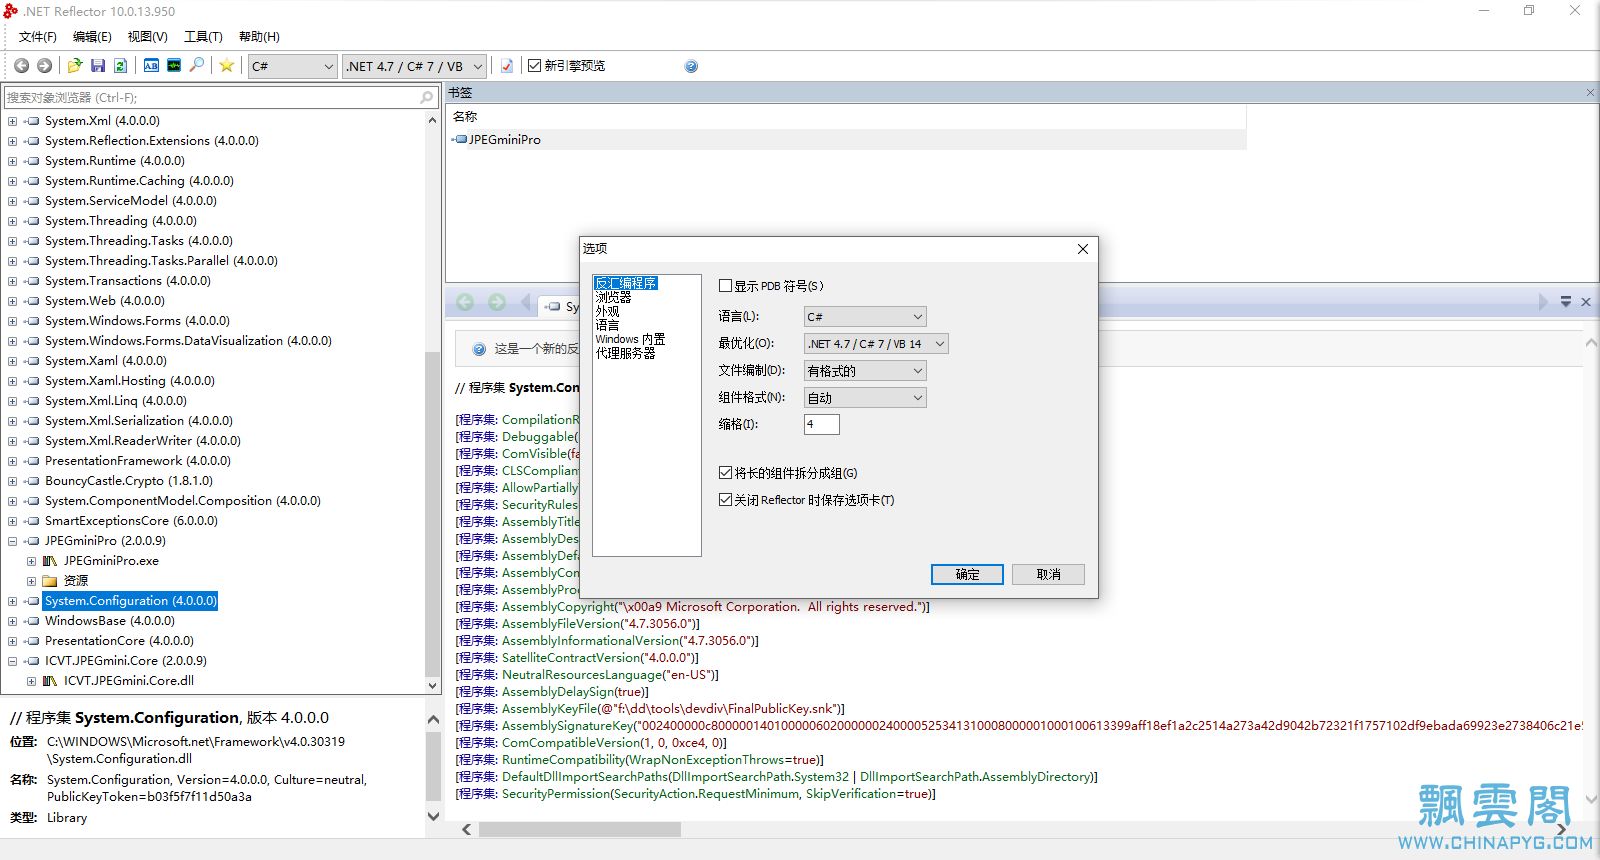Select System.Configuration (4.0.0.0) tree item
Screen dimensions: 1600x860
pyautogui.click(x=130, y=601)
